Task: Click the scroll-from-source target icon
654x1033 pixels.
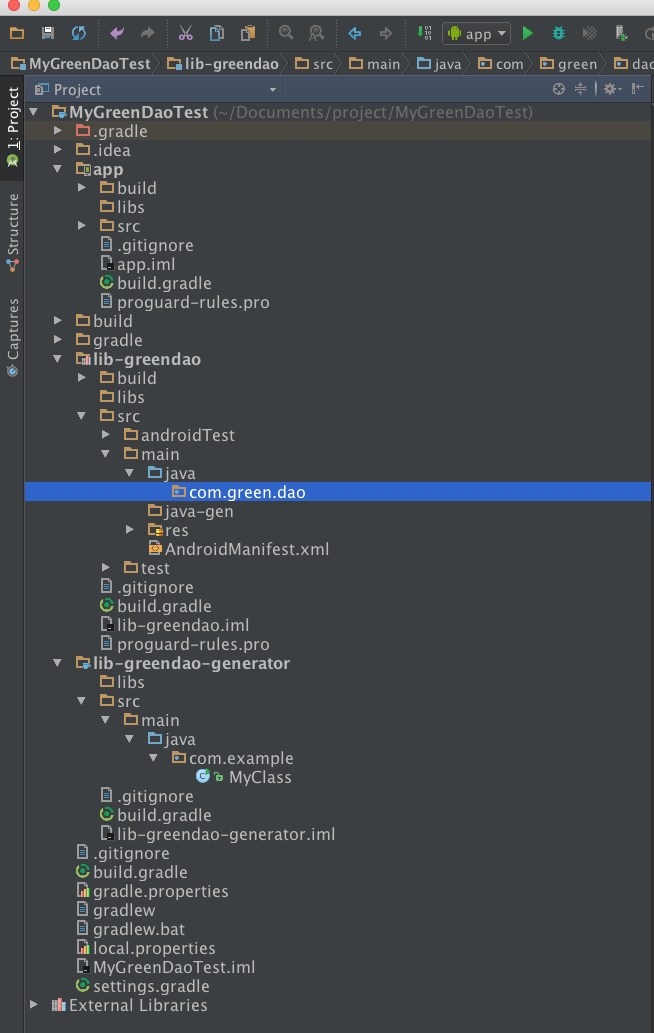Action: [559, 90]
